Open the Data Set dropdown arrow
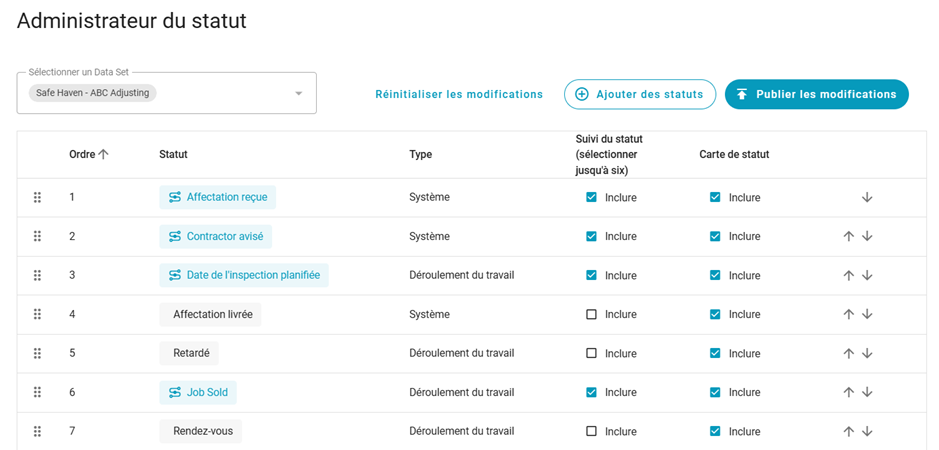 298,94
